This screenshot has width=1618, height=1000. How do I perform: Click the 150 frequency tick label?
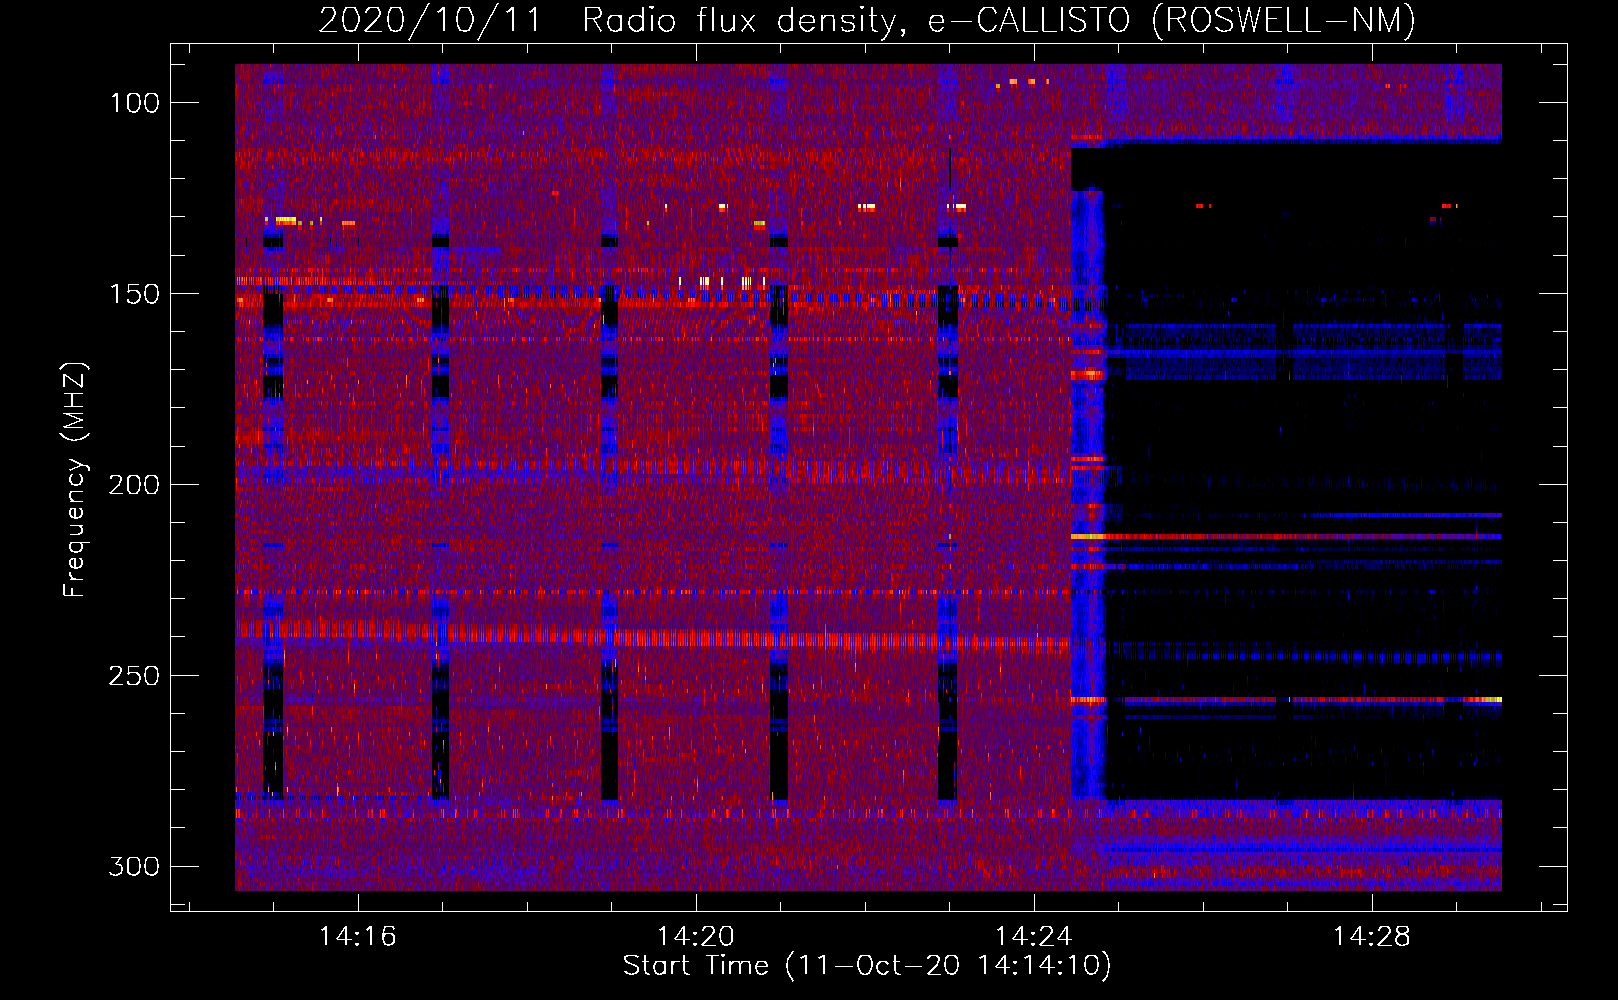(x=135, y=294)
